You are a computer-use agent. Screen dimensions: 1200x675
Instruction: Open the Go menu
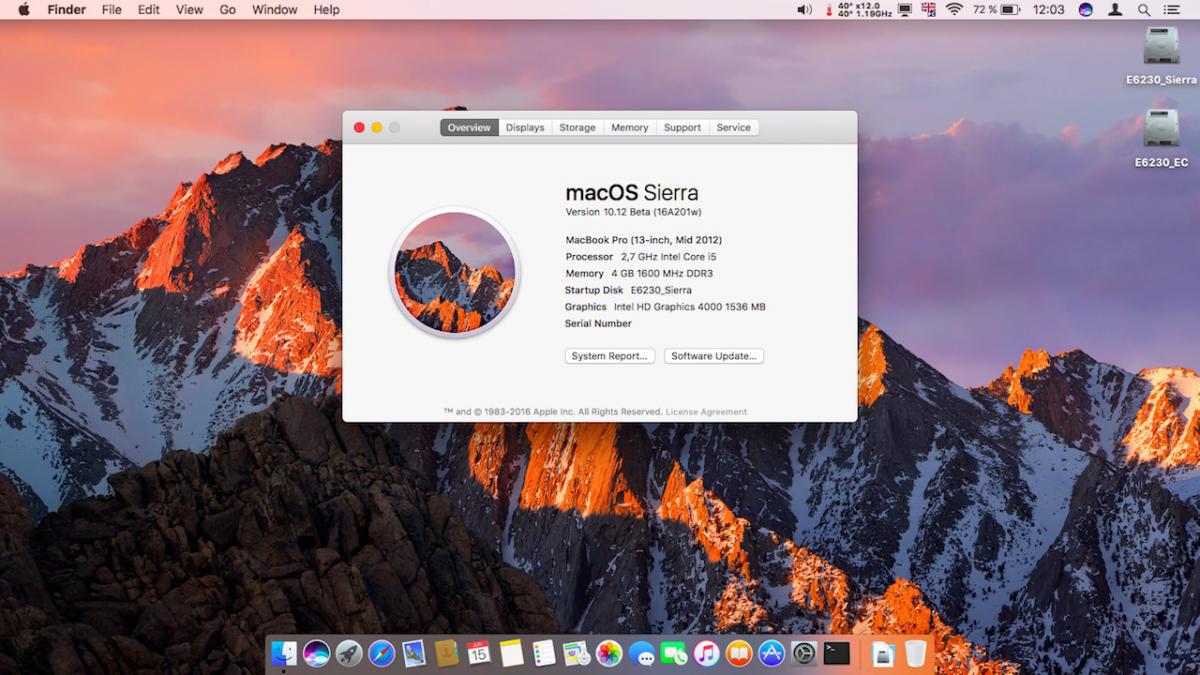click(x=227, y=9)
